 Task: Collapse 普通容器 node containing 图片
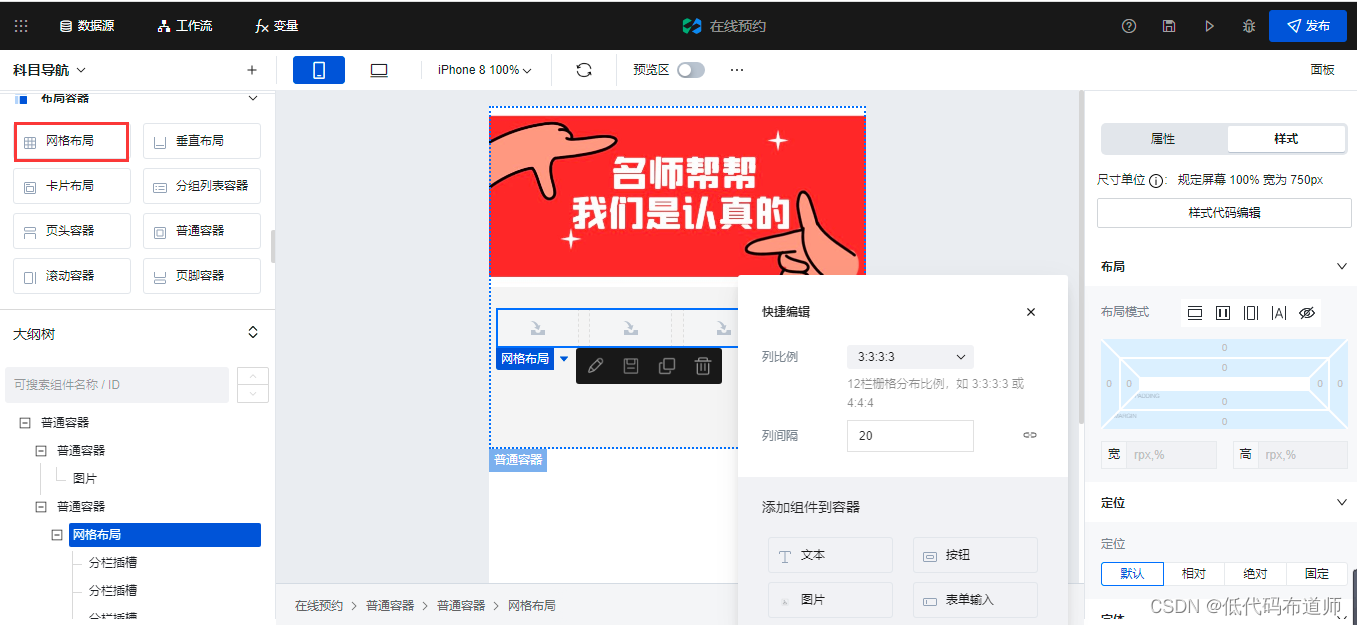(x=41, y=451)
